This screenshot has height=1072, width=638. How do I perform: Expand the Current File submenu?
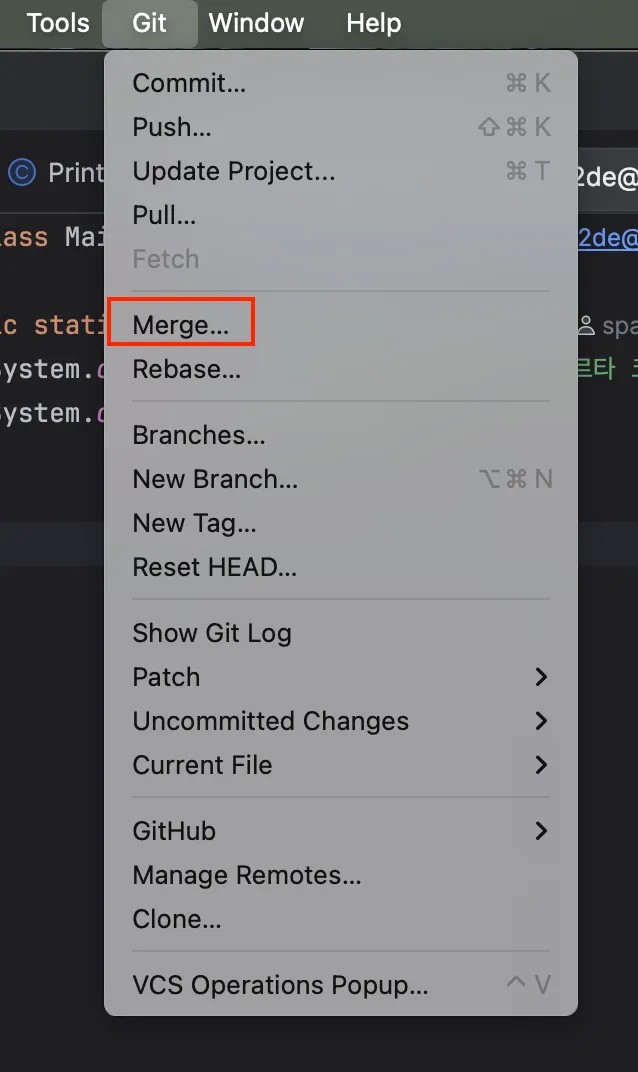point(541,765)
